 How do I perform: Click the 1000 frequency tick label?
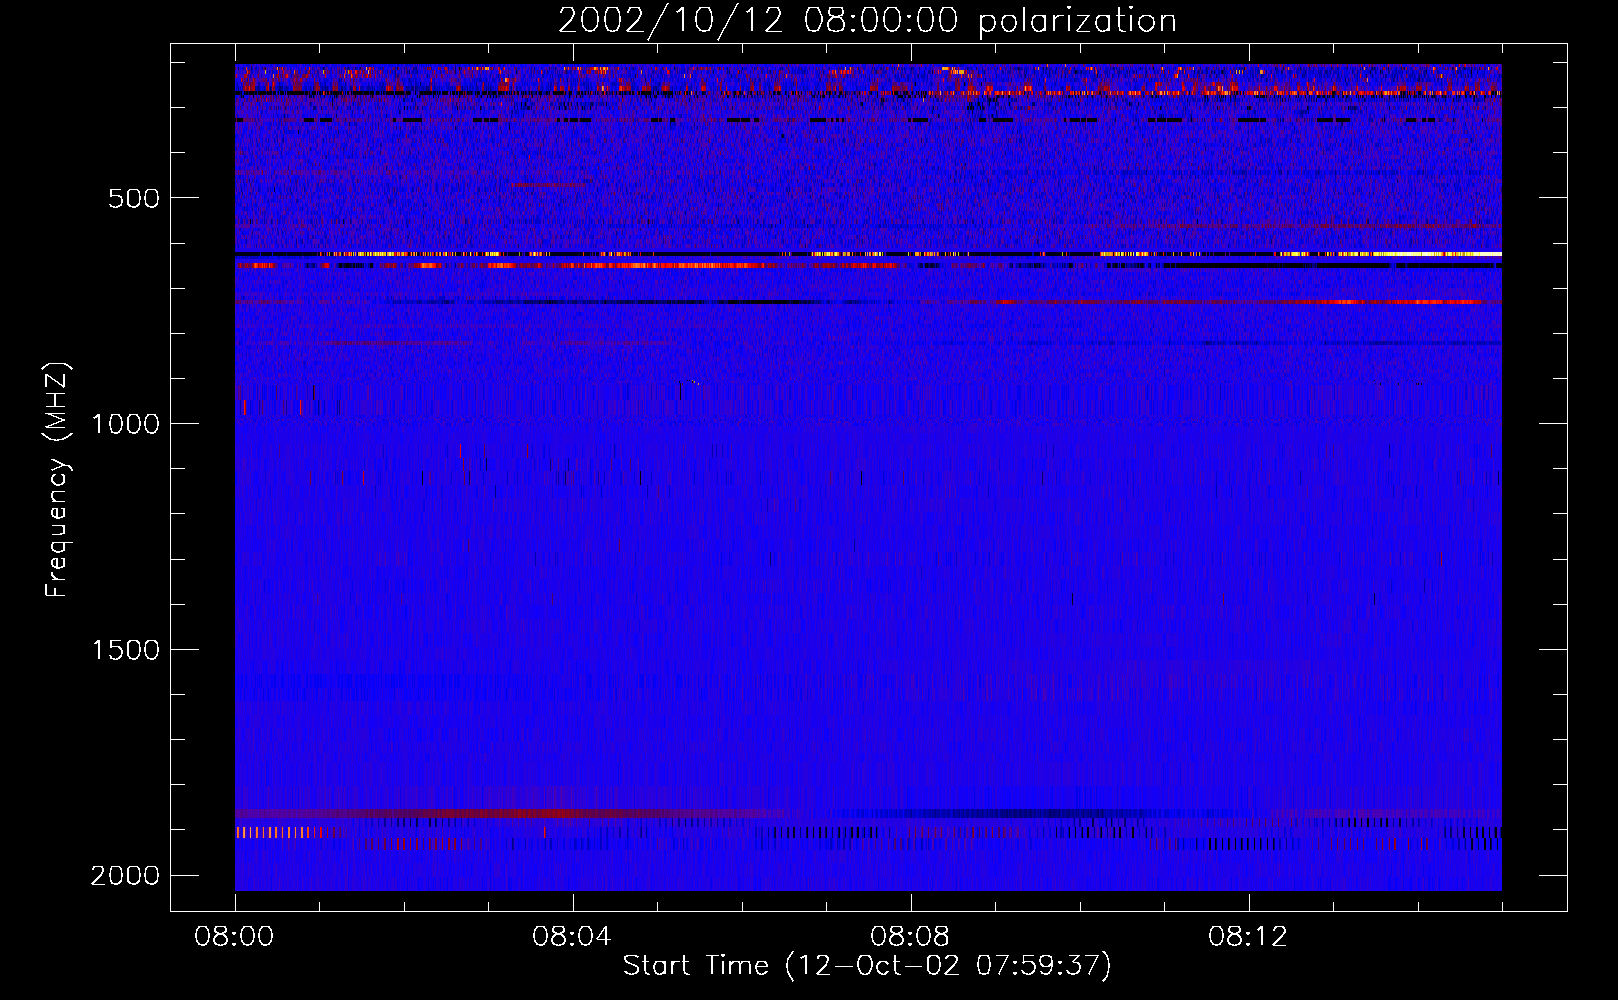(125, 424)
